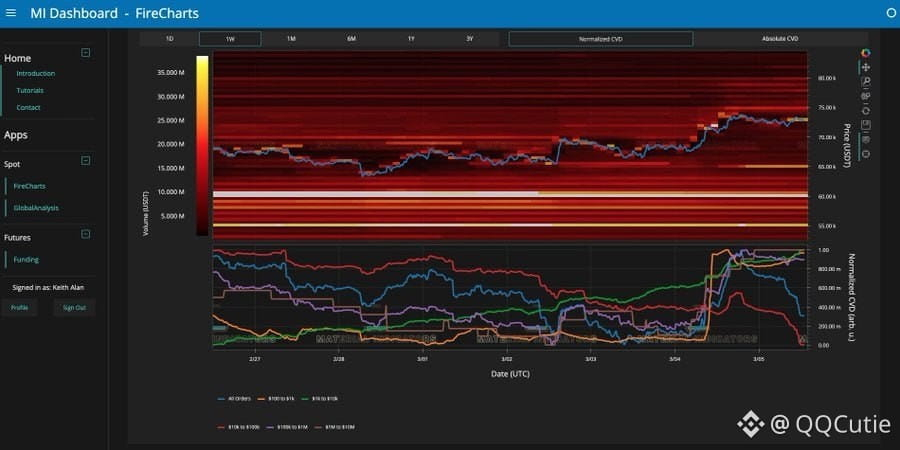Open the Tutorials link
Viewport: 900px width, 450px height.
coord(30,90)
